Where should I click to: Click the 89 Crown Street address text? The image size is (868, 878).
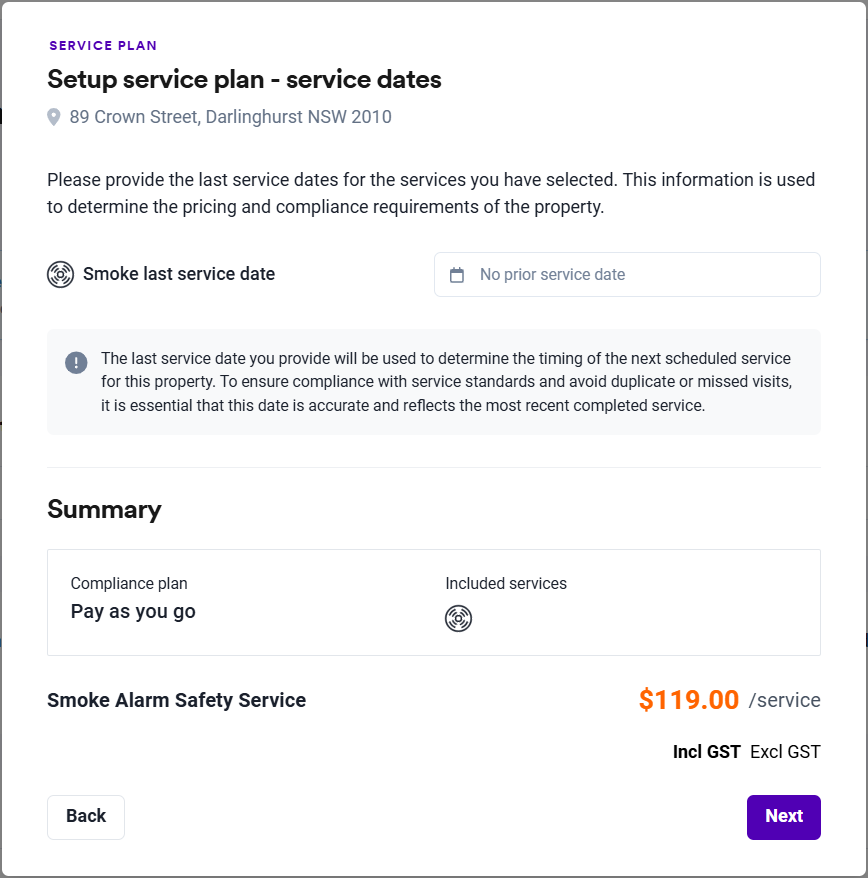[230, 117]
